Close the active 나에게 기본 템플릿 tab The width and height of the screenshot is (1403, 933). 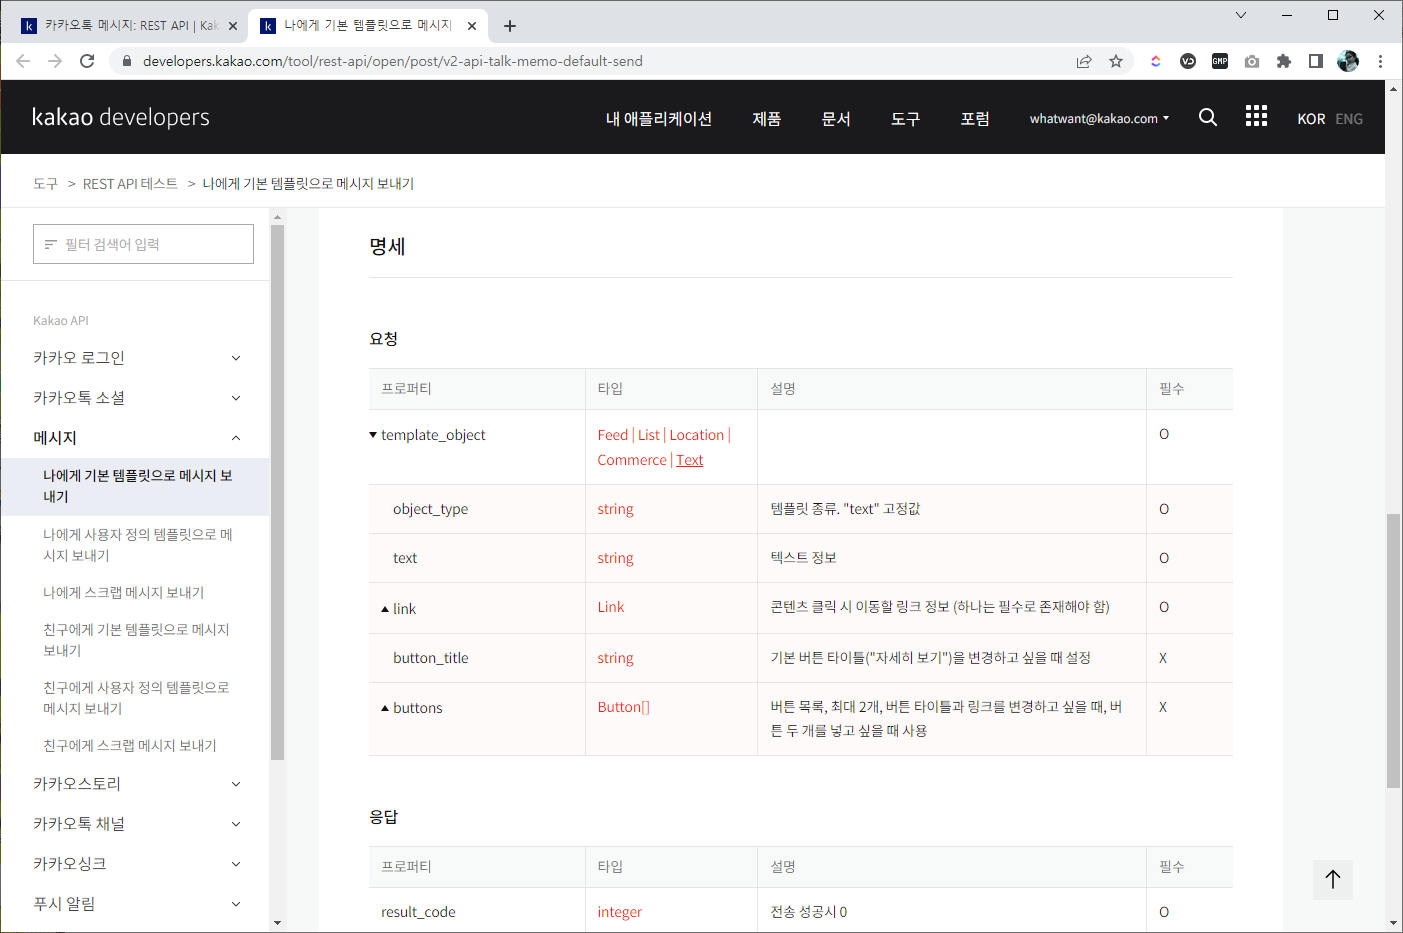[x=472, y=26]
